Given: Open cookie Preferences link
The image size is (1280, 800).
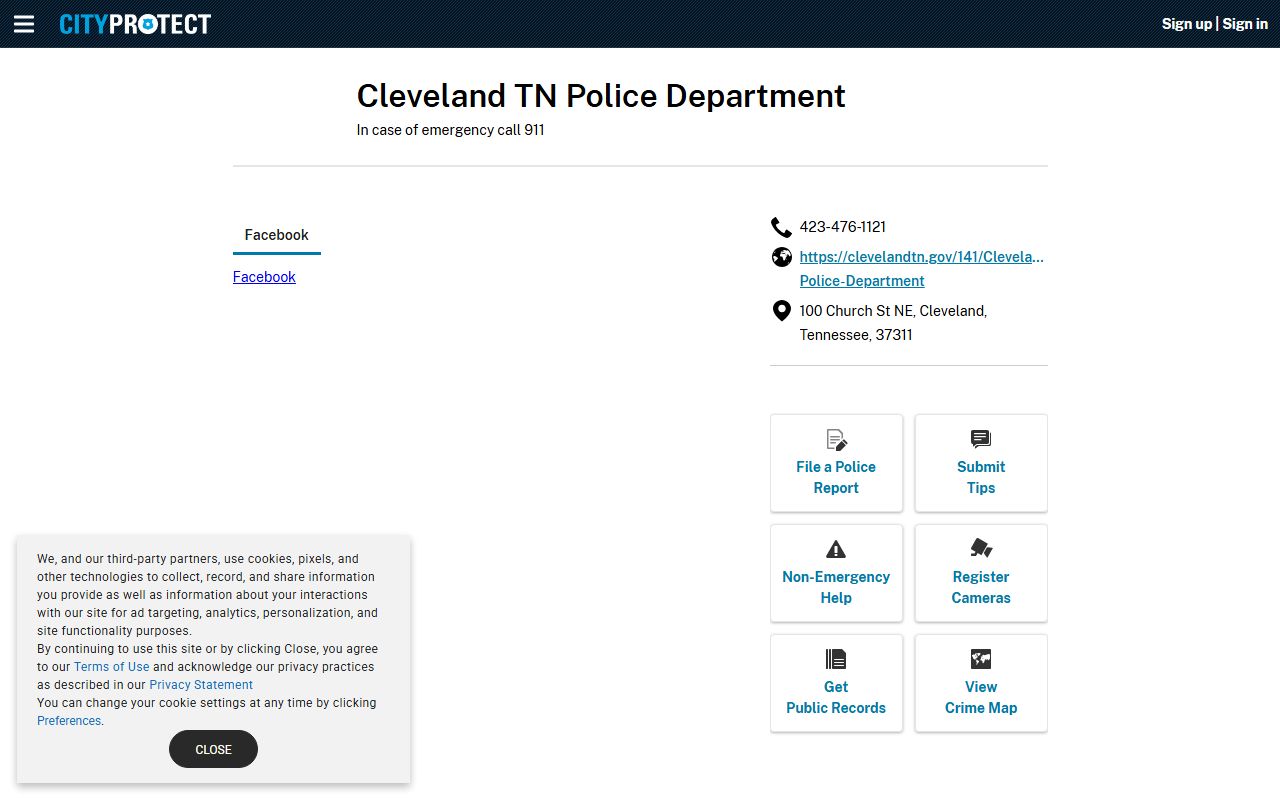Looking at the screenshot, I should [69, 721].
